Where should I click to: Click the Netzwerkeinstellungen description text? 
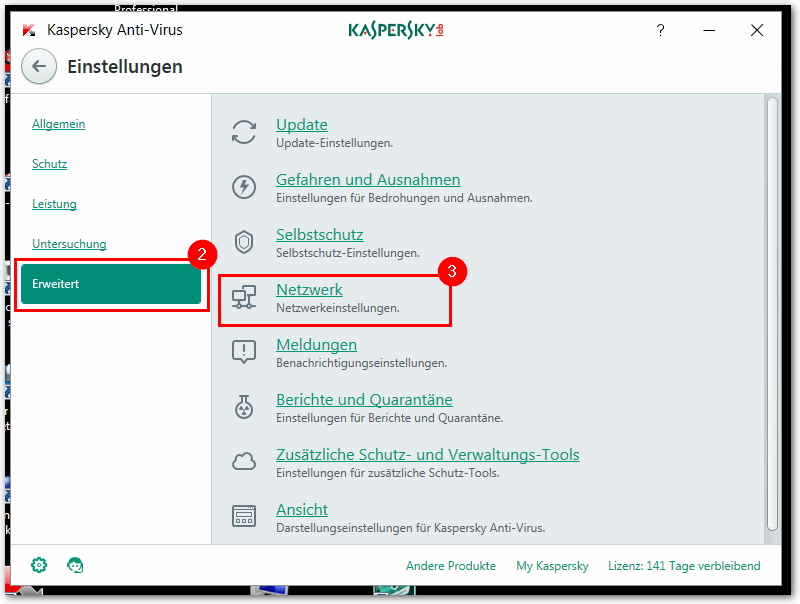pyautogui.click(x=338, y=308)
